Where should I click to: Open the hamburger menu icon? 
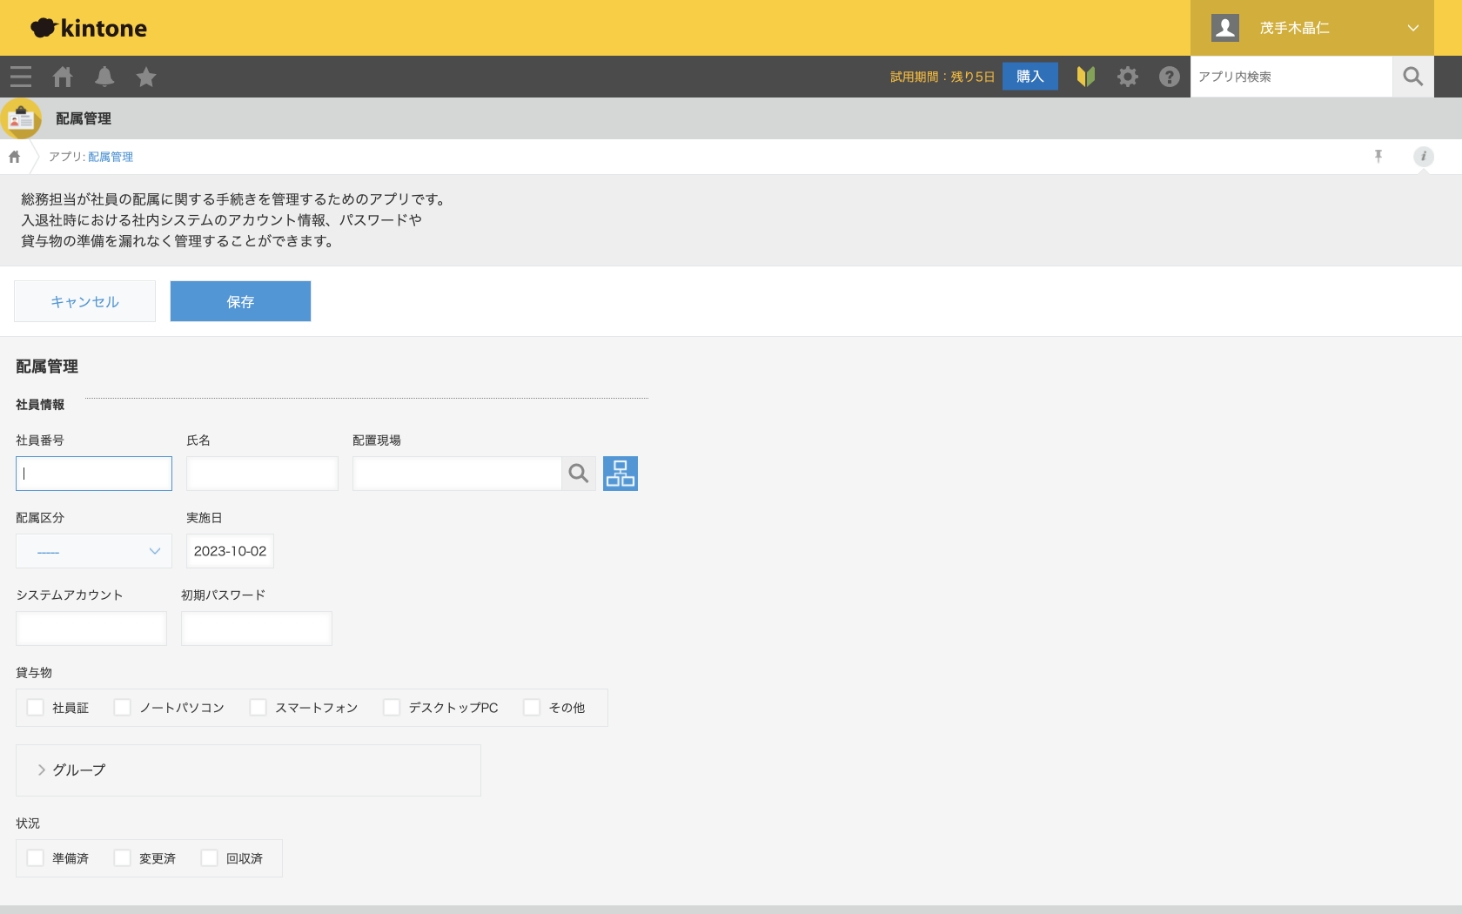21,77
